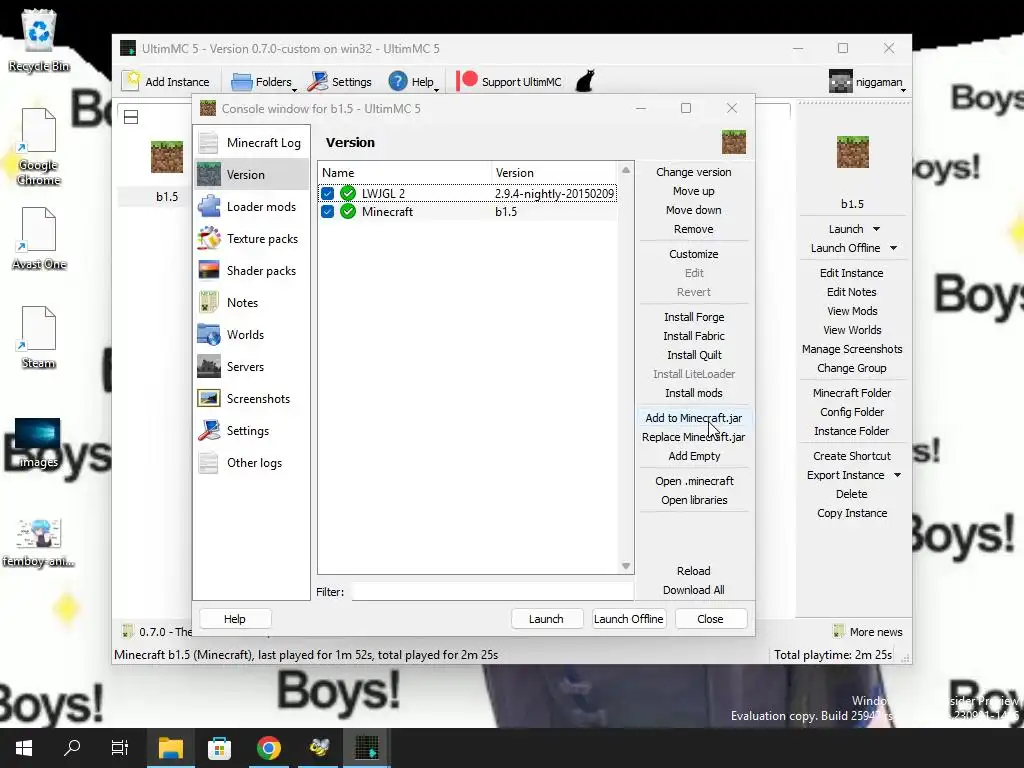The height and width of the screenshot is (768, 1024).
Task: Click Install Forge
Action: (x=694, y=317)
